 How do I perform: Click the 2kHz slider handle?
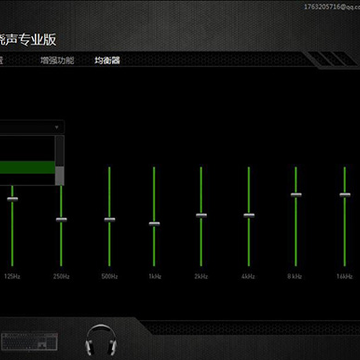coord(201,215)
